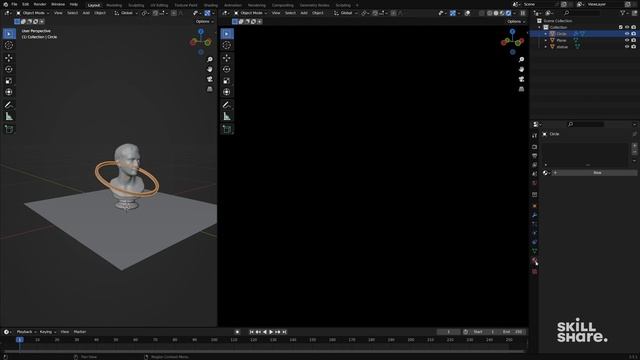
Task: Click the pan hand icon in left viewport
Action: point(210,69)
